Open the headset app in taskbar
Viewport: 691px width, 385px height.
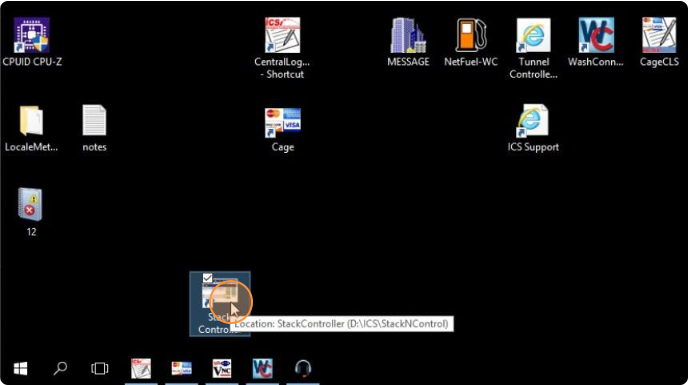pos(303,368)
